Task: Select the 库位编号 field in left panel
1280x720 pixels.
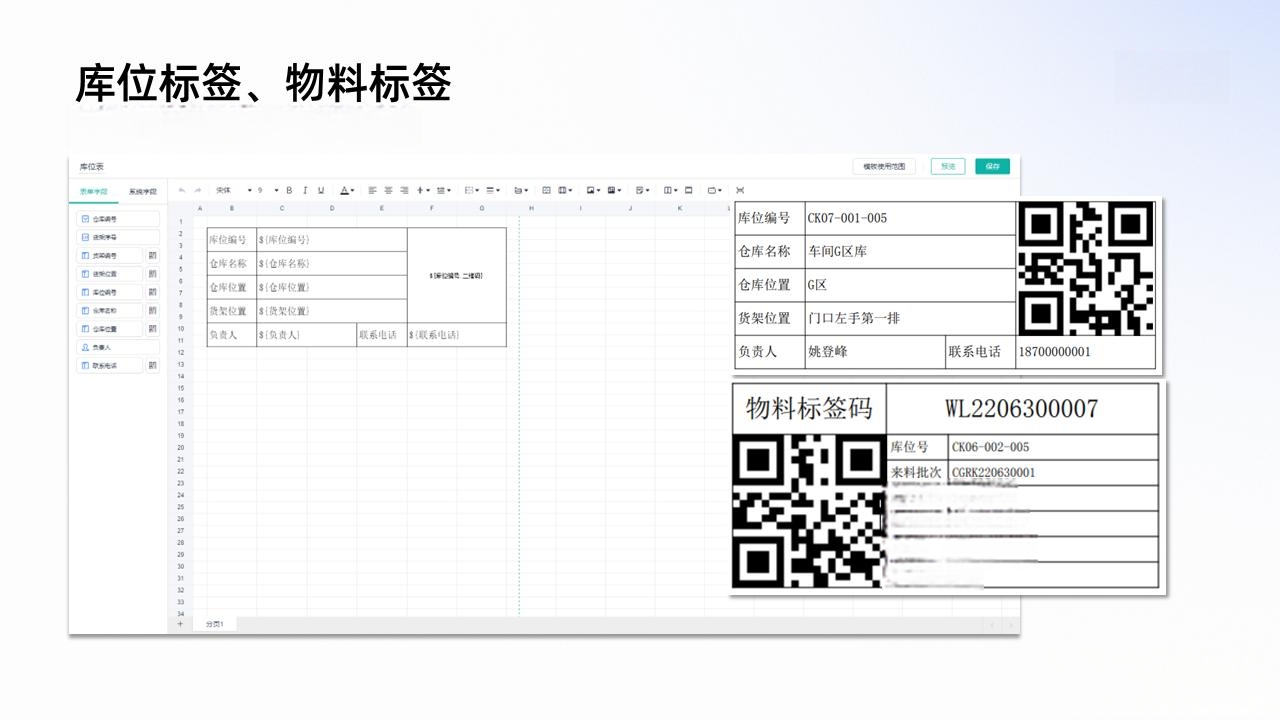Action: (110, 292)
